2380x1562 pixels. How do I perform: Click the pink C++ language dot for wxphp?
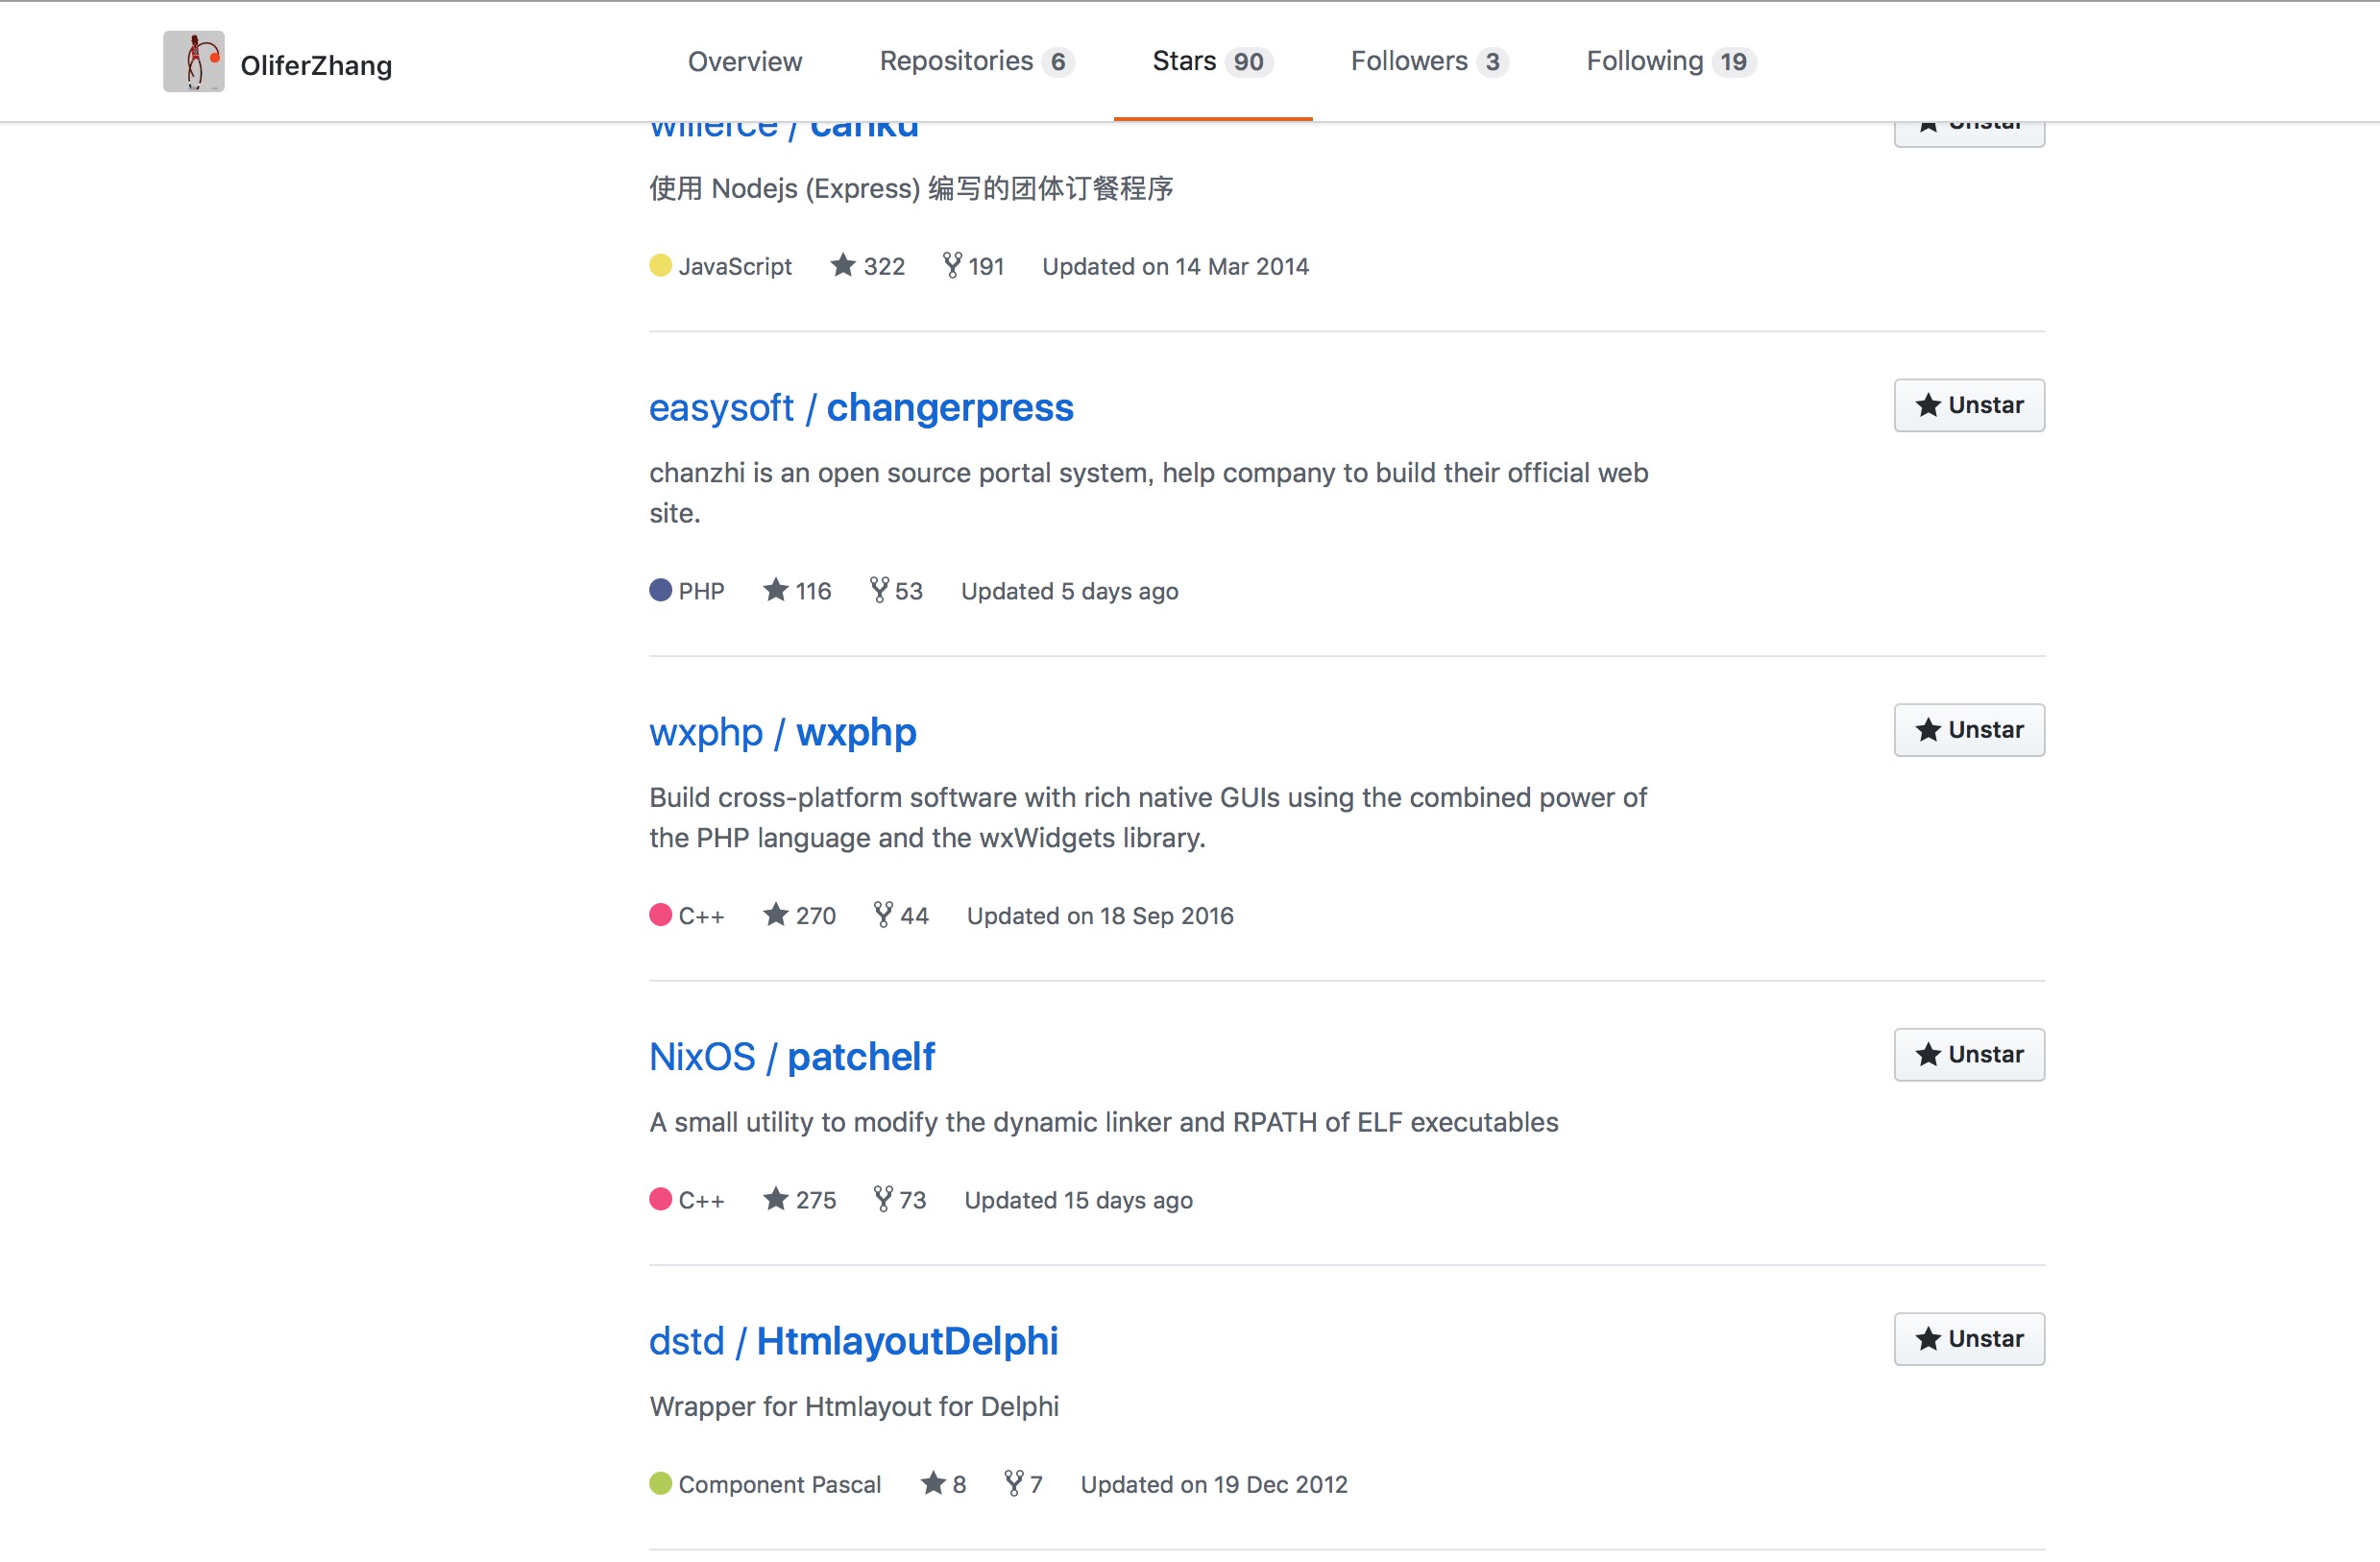click(x=660, y=915)
